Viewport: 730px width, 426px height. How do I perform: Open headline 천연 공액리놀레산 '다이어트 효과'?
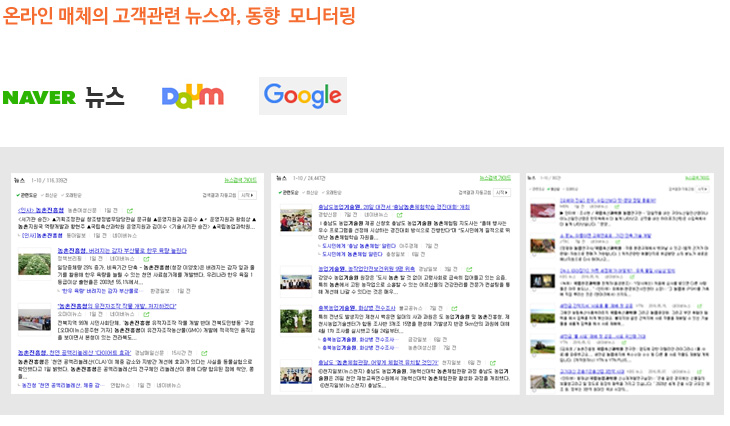click(x=74, y=353)
